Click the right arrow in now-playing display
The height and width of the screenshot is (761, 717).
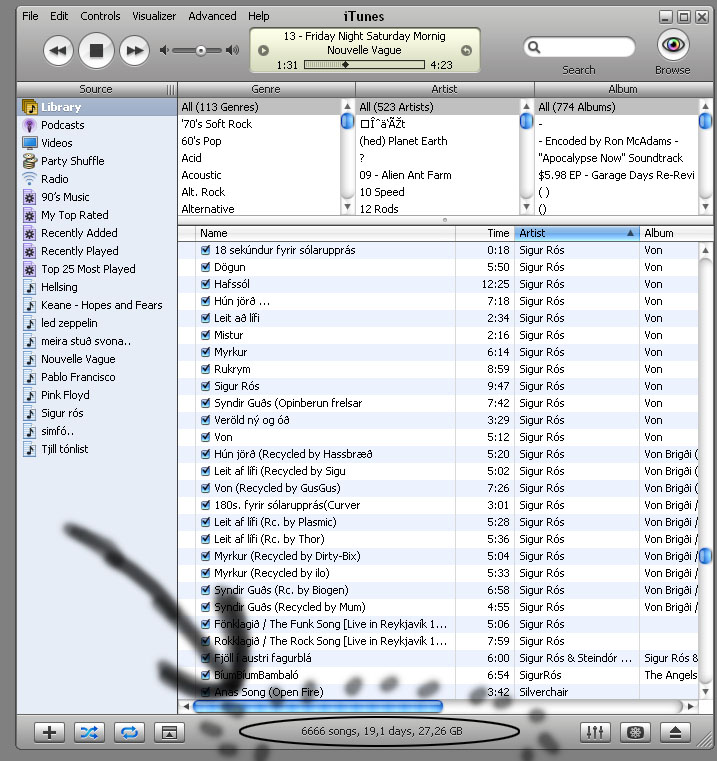(466, 50)
